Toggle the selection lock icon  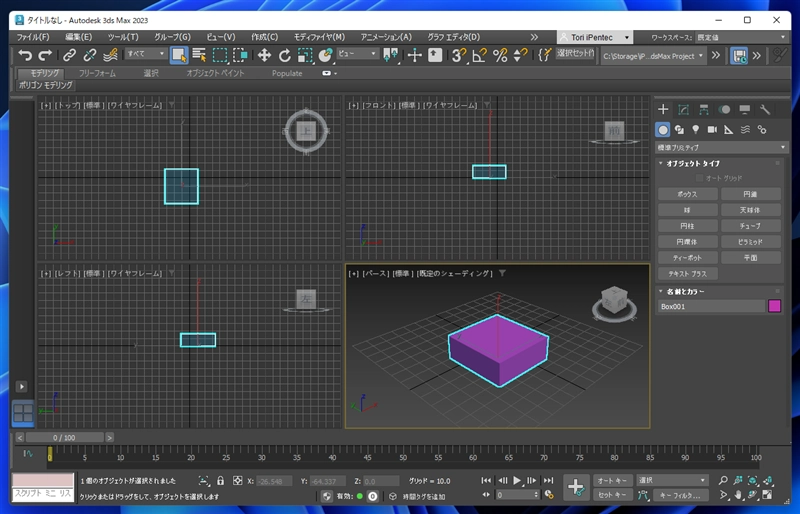(220, 481)
